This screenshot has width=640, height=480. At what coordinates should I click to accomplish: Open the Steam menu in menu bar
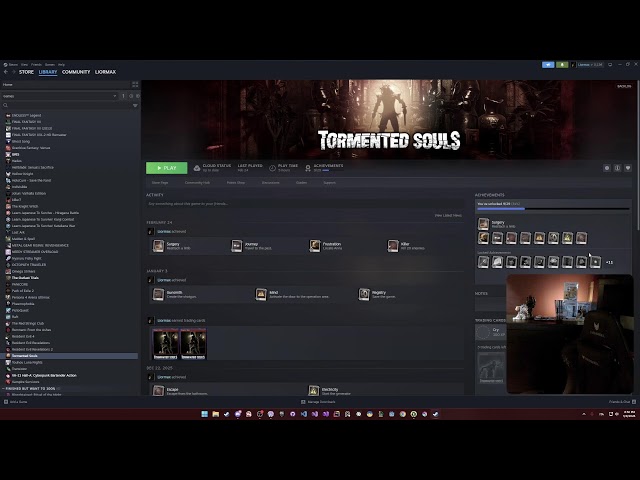point(13,64)
